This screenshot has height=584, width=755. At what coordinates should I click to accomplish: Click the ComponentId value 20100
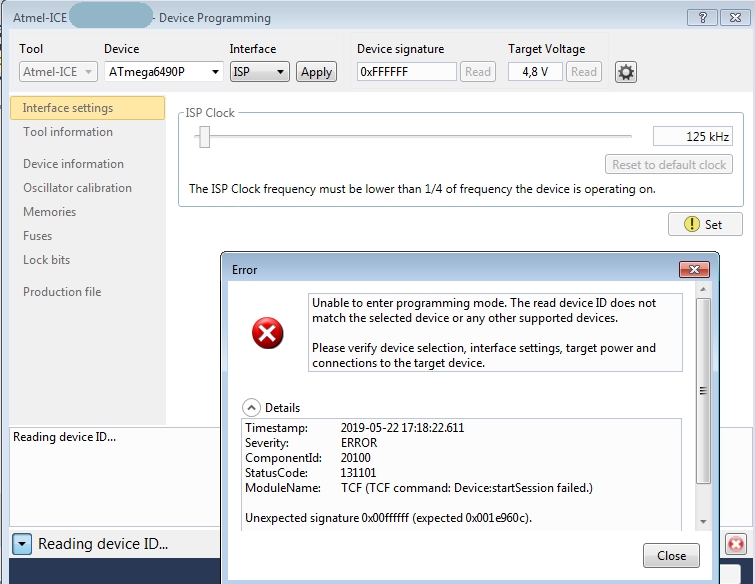(x=356, y=458)
